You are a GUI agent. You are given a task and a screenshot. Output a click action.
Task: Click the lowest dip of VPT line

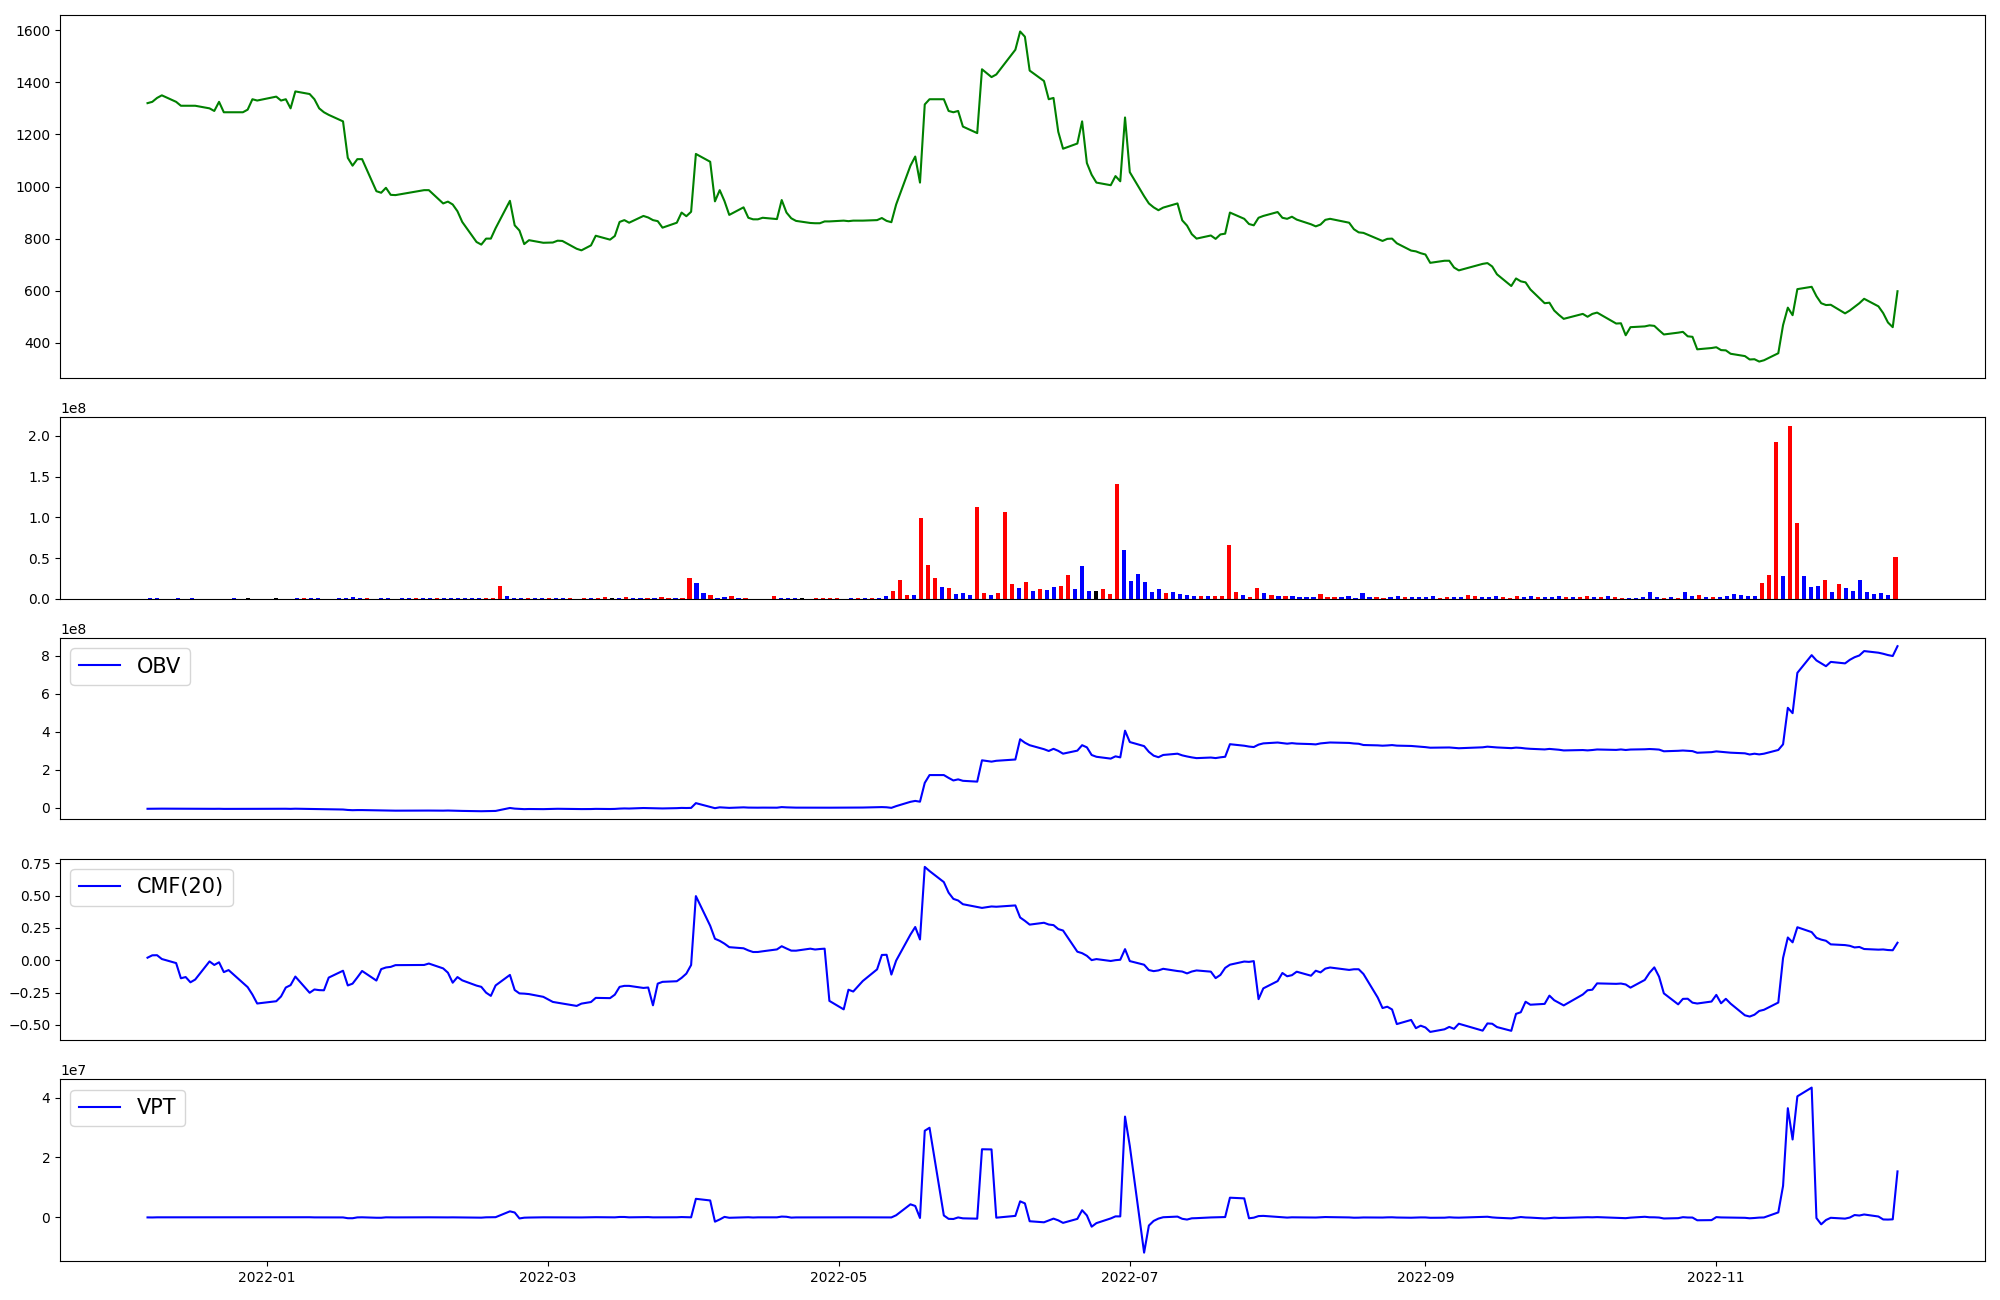point(1144,1251)
